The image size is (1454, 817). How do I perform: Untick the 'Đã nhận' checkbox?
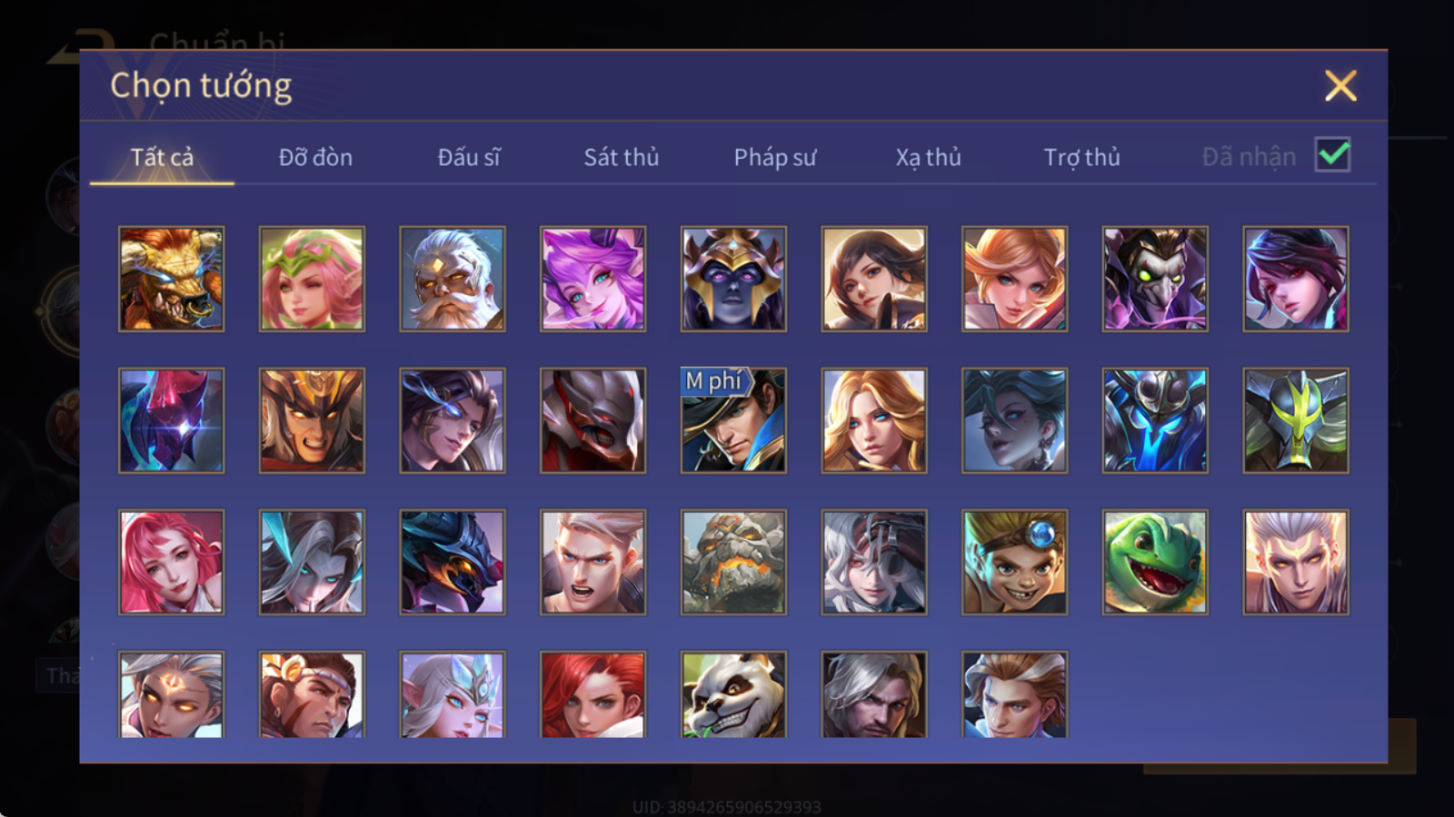pos(1332,155)
